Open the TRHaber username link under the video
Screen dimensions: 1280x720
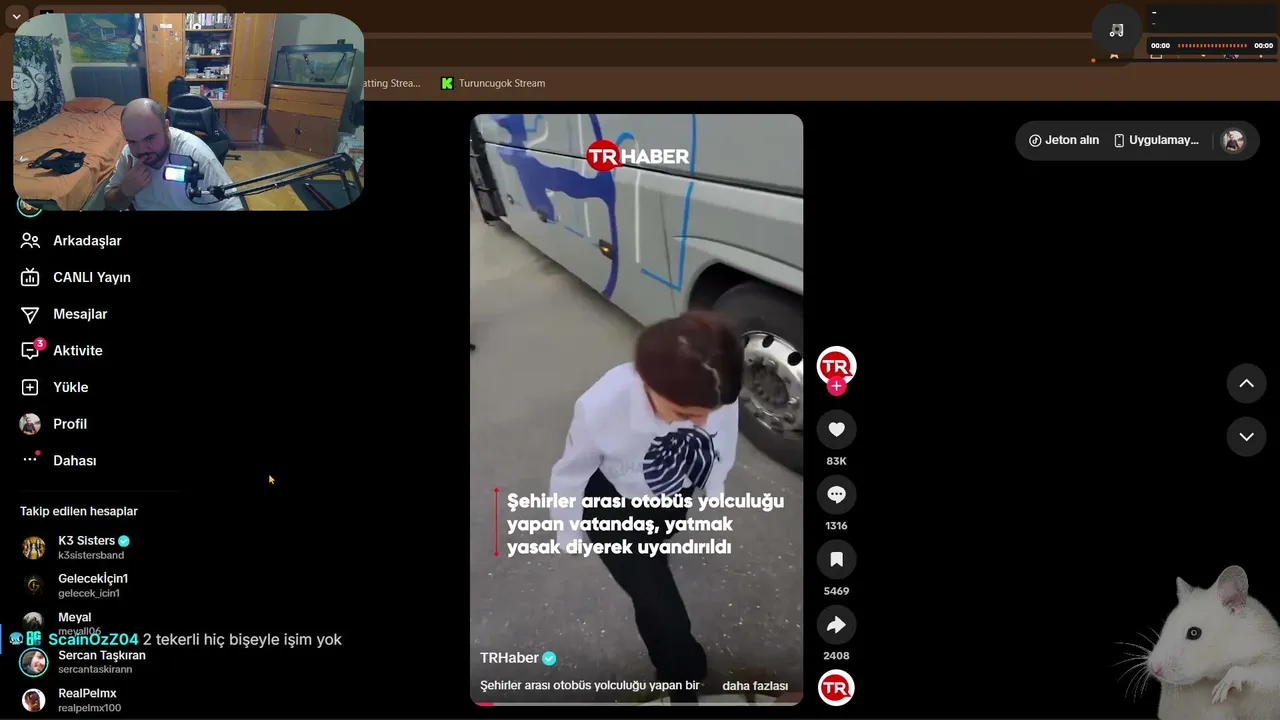tap(509, 658)
